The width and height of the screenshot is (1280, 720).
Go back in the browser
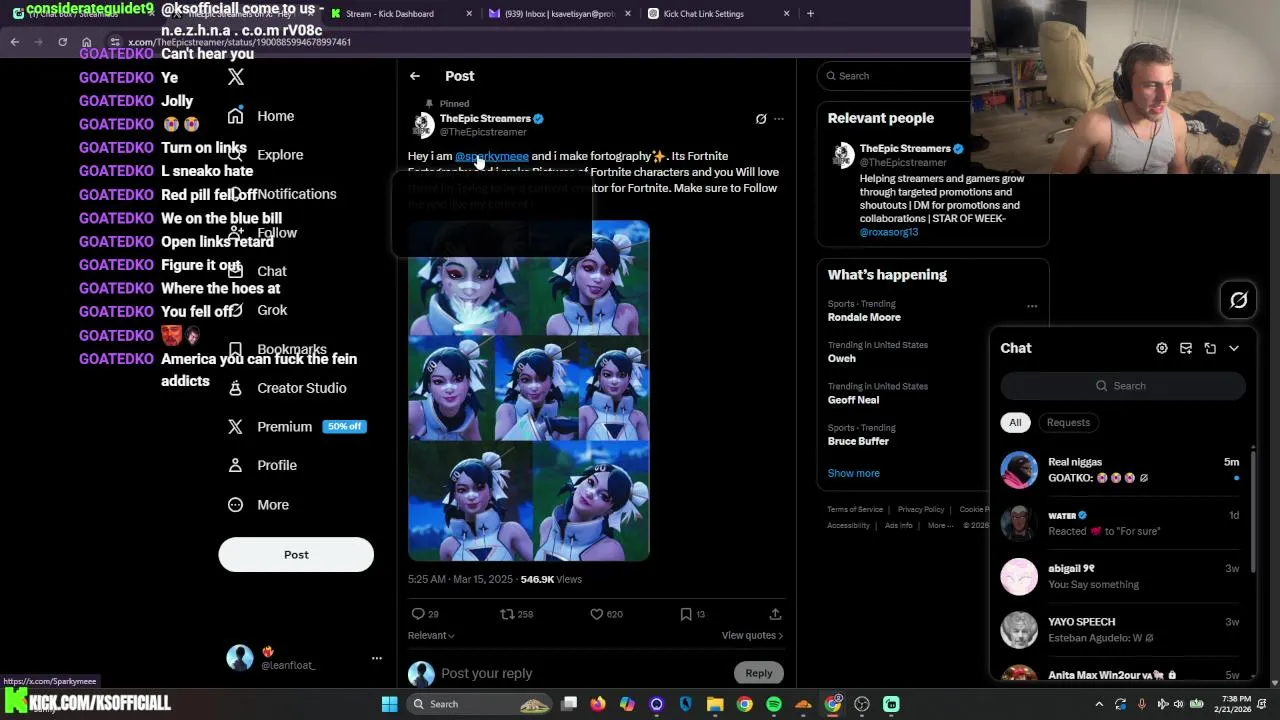coord(15,42)
